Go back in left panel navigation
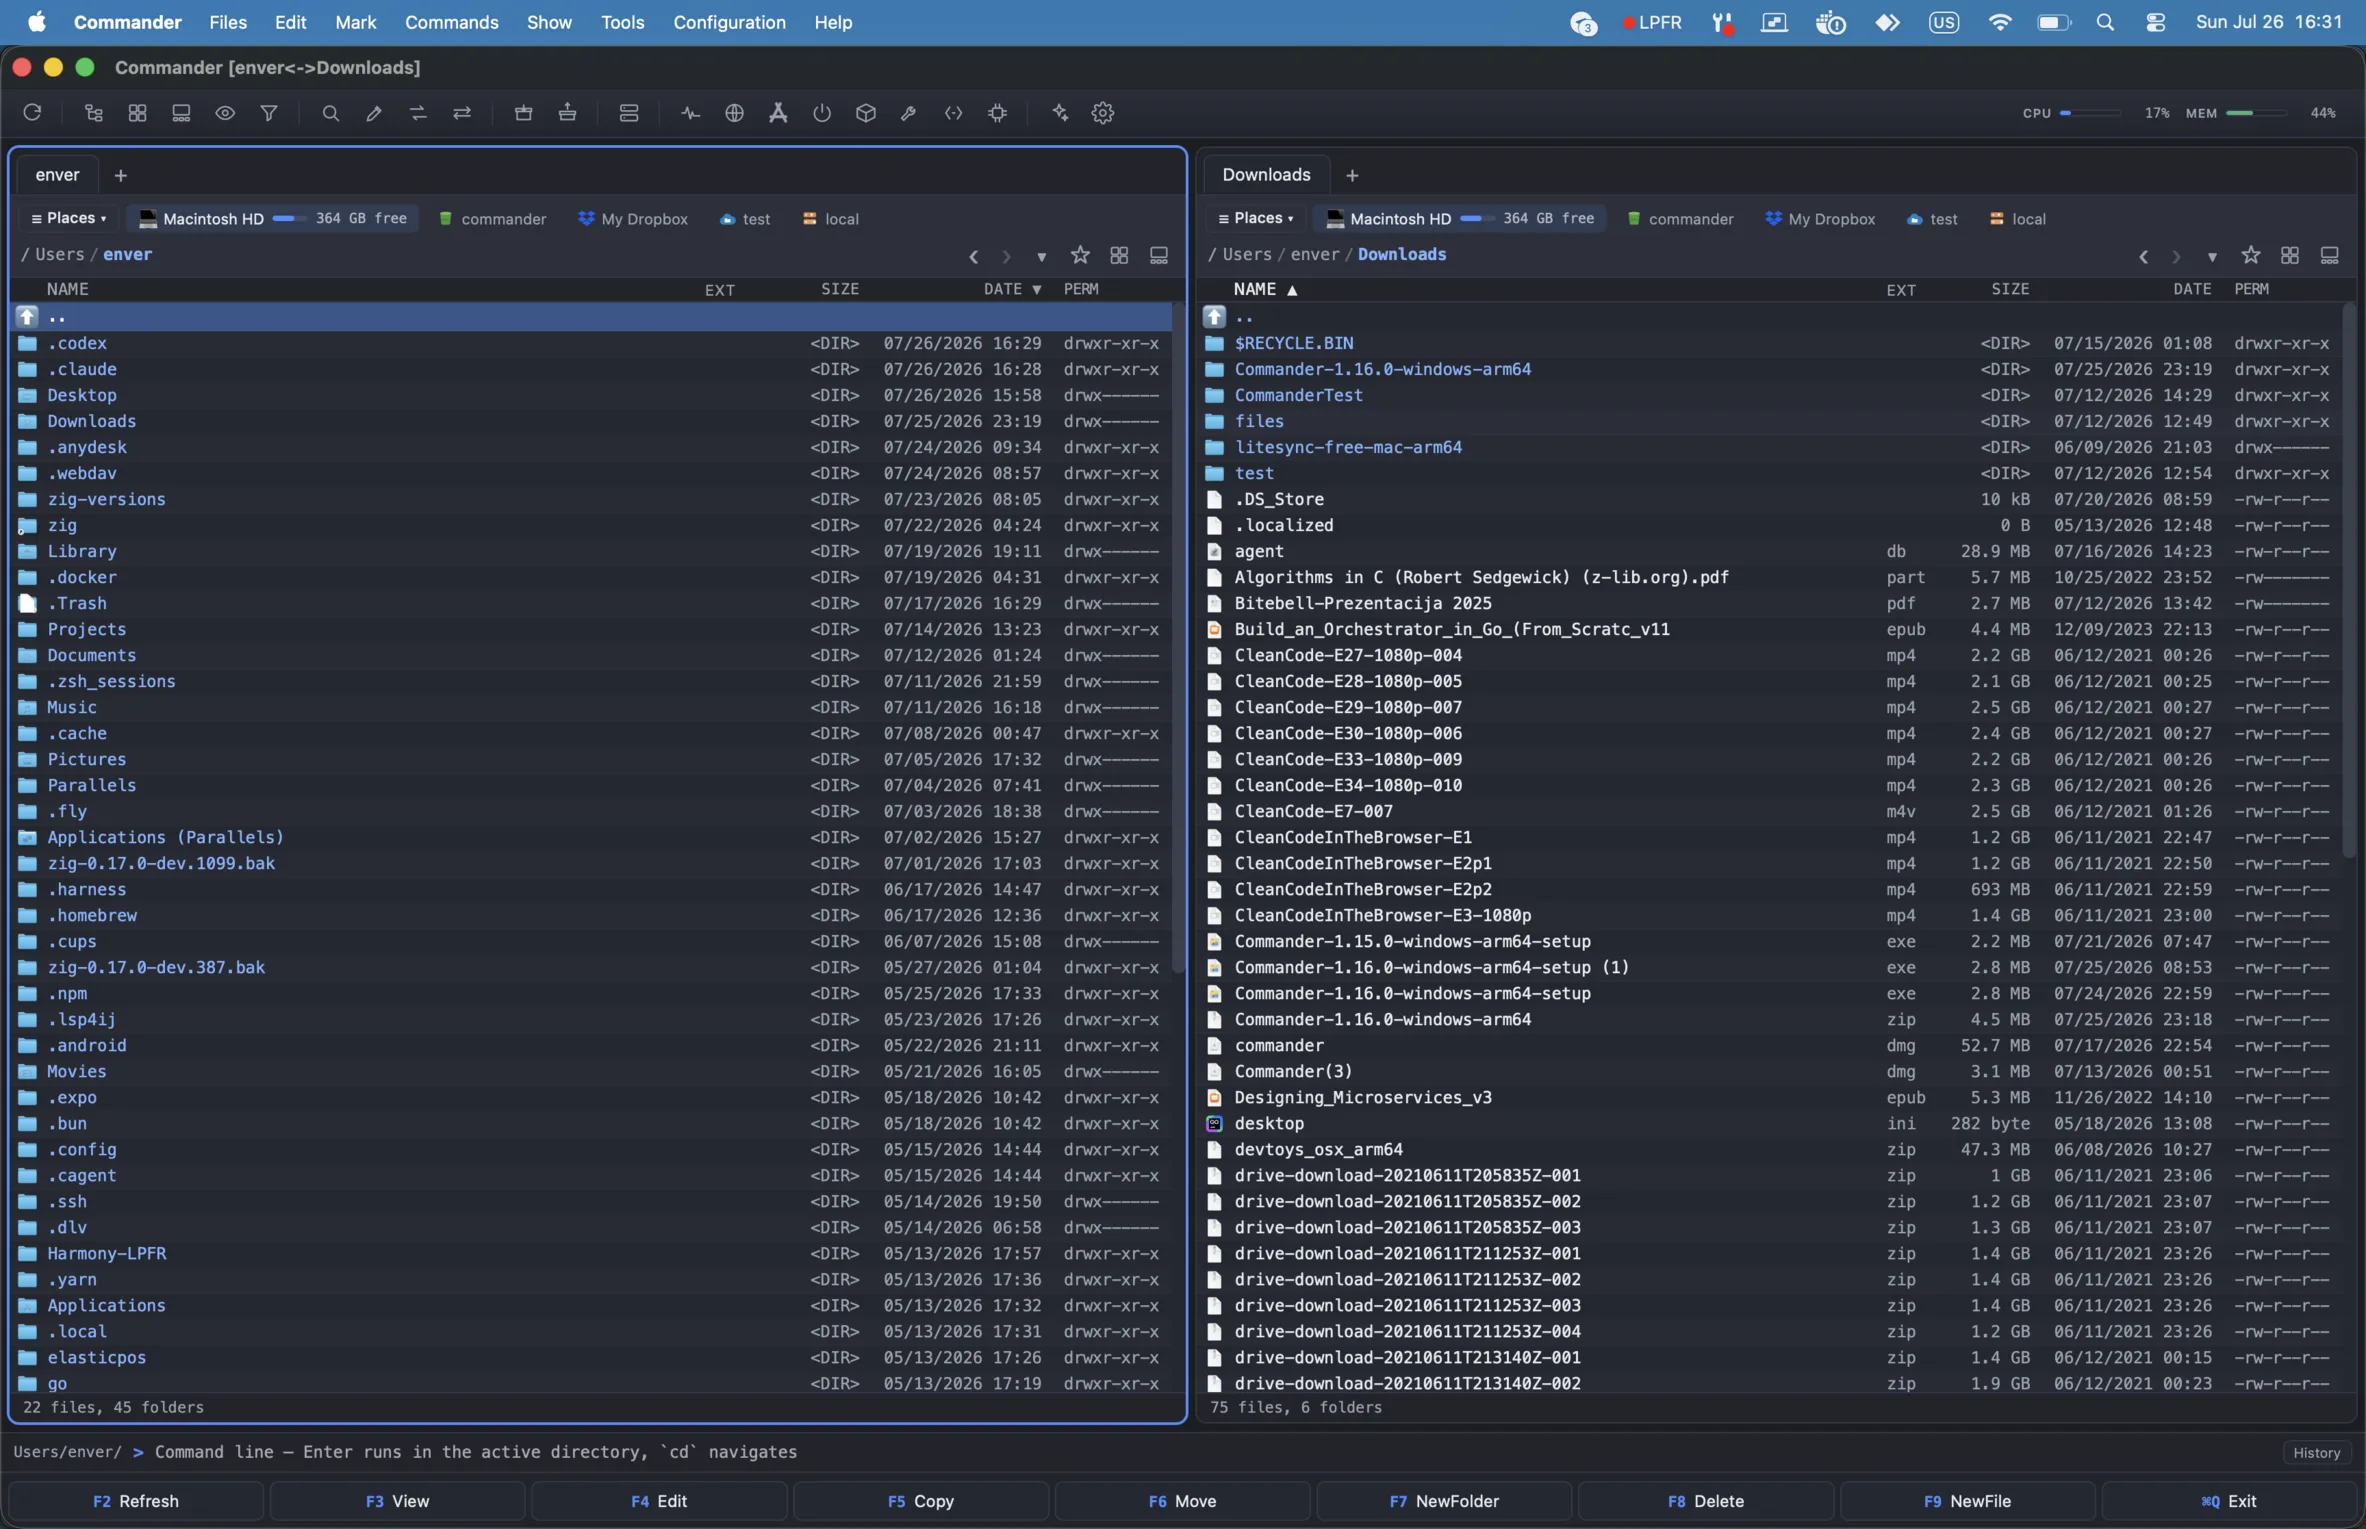 pyautogui.click(x=973, y=257)
